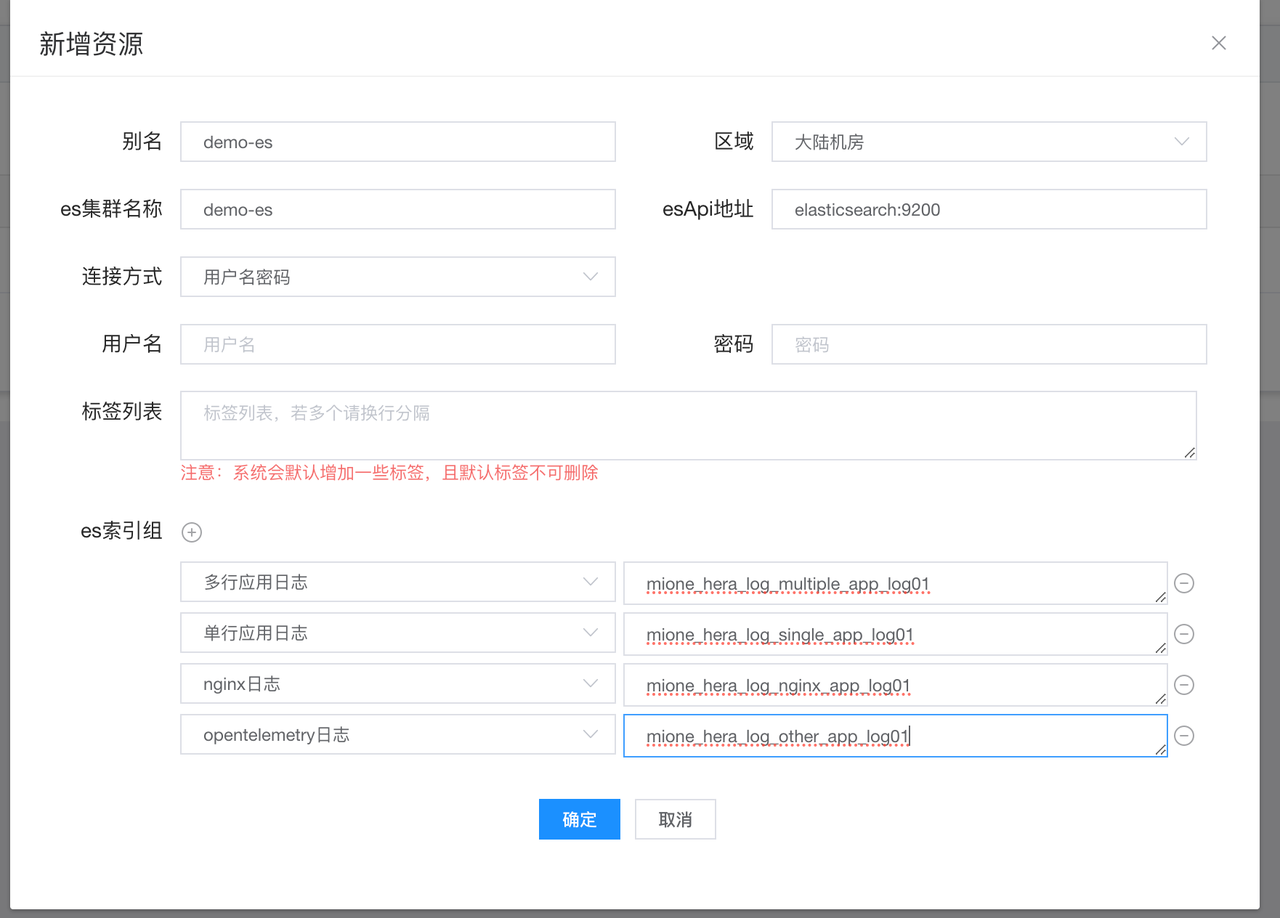Click the esApi地址 label
Viewport: 1280px width, 918px height.
708,210
